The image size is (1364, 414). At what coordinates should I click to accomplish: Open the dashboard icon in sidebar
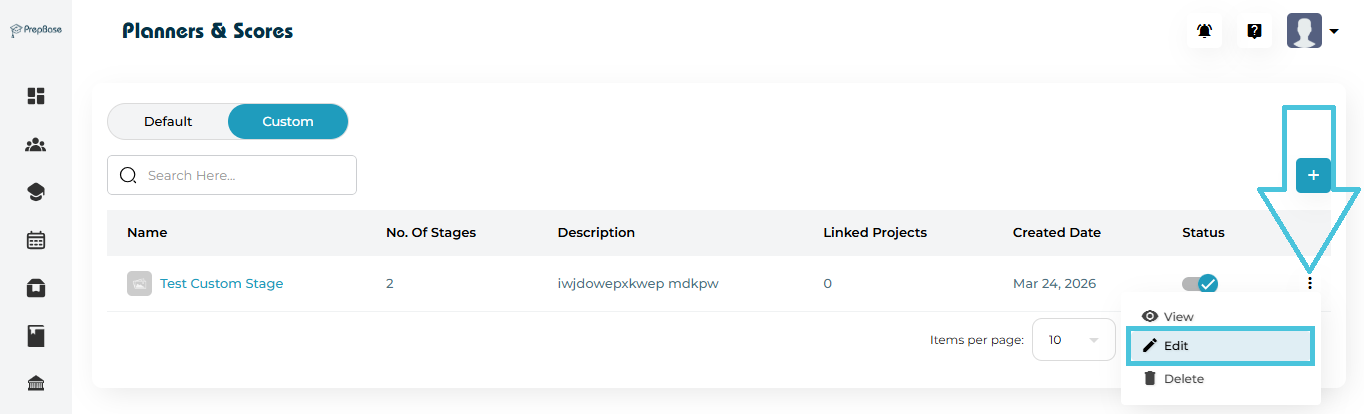click(36, 96)
